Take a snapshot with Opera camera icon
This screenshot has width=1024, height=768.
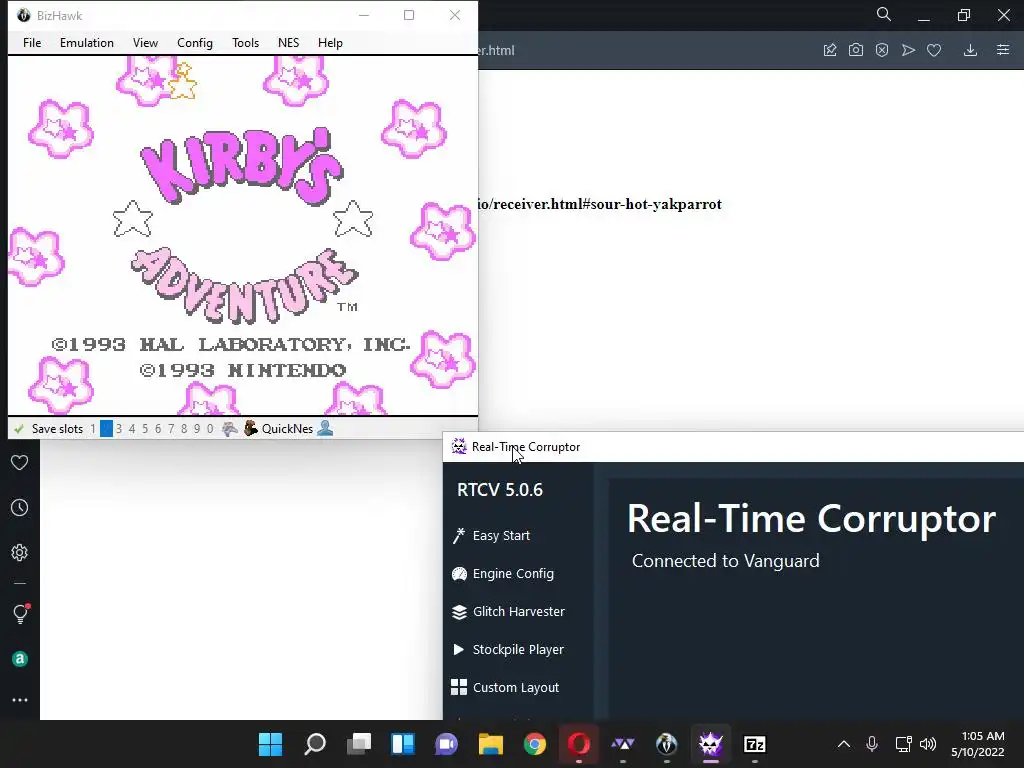tap(856, 50)
